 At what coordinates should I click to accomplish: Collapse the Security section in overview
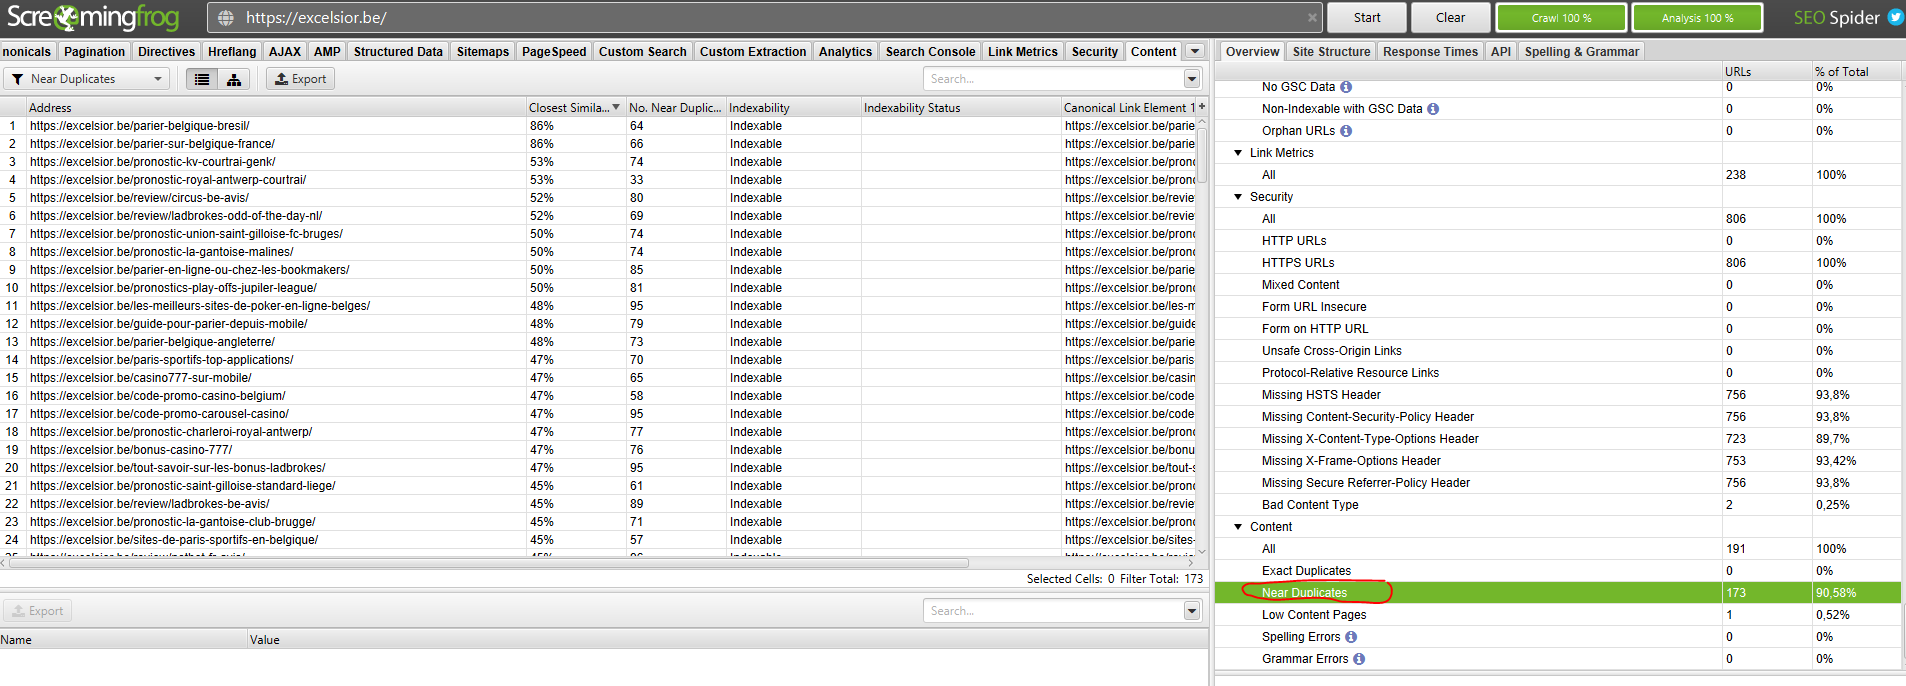pos(1238,197)
